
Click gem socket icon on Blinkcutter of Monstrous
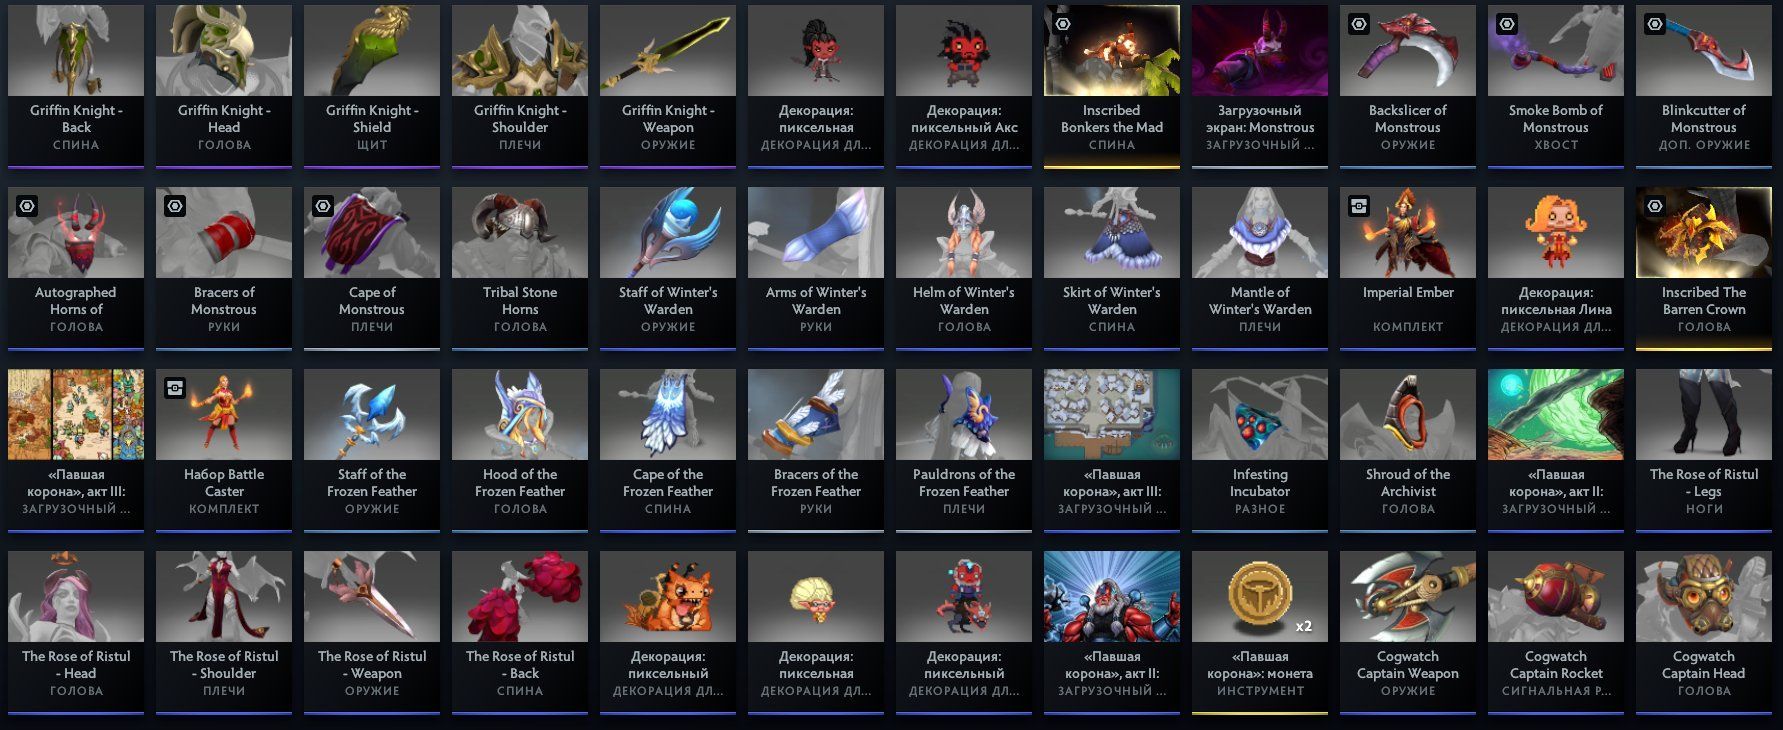tap(1655, 24)
